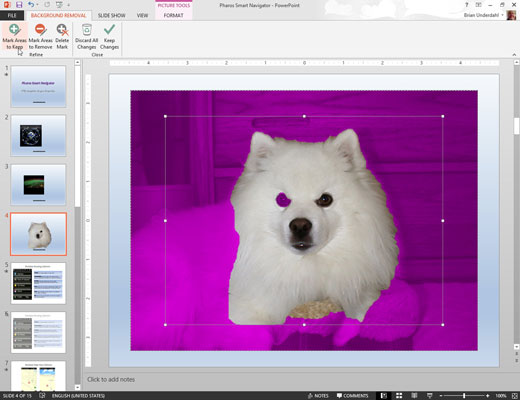This screenshot has width=520, height=400.
Task: Select Mark Areas to Keep tool
Action: [14, 37]
